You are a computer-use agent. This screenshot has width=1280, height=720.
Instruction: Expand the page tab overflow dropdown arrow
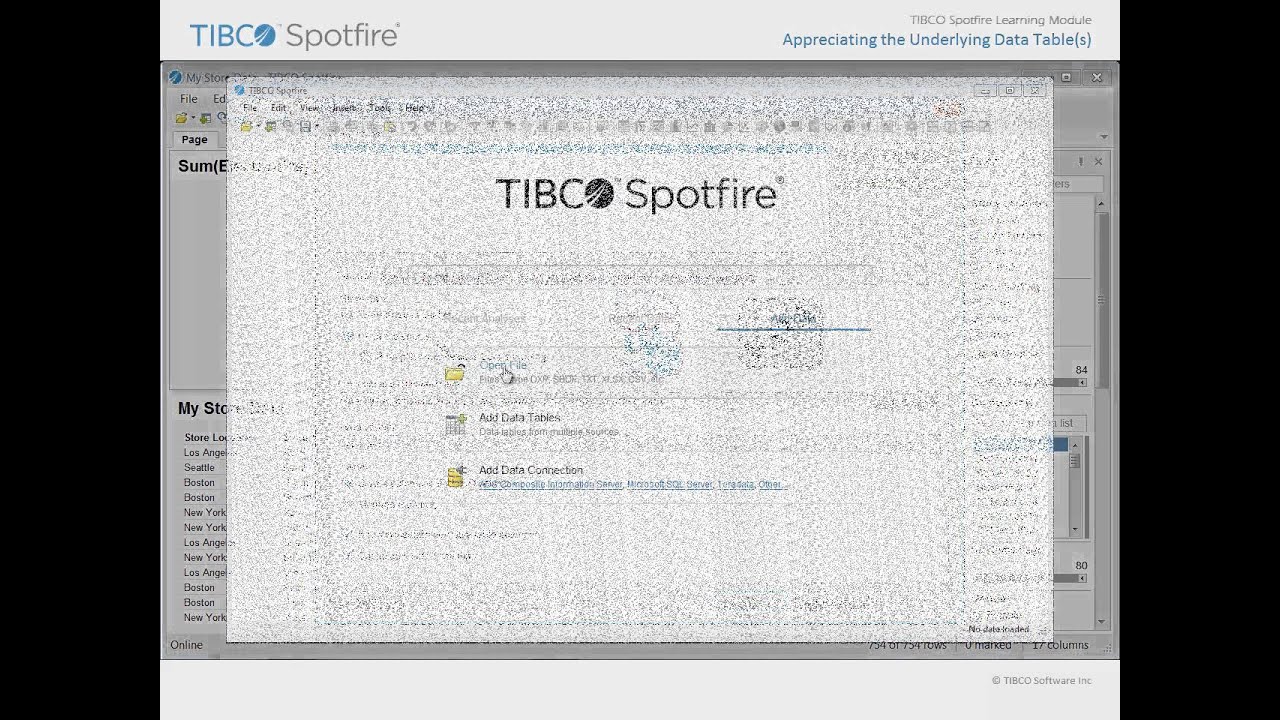point(1103,137)
